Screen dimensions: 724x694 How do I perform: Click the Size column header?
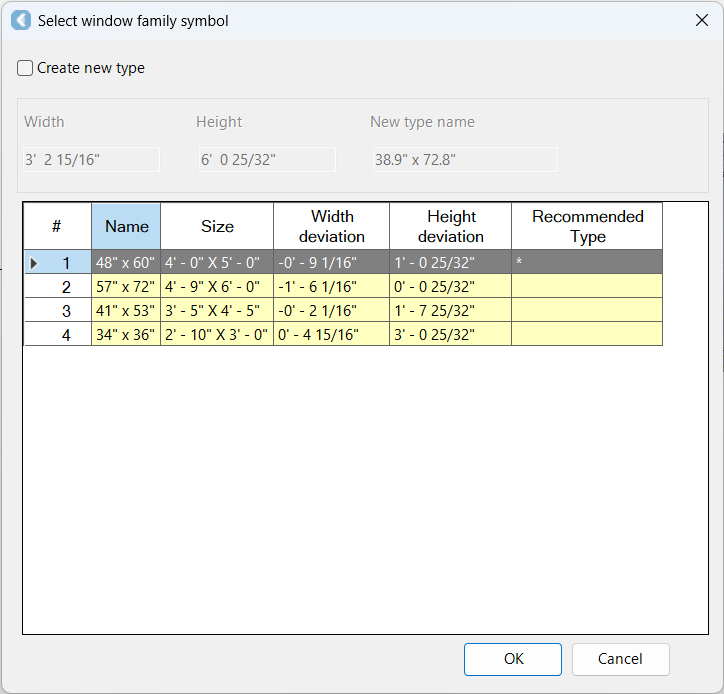[217, 226]
